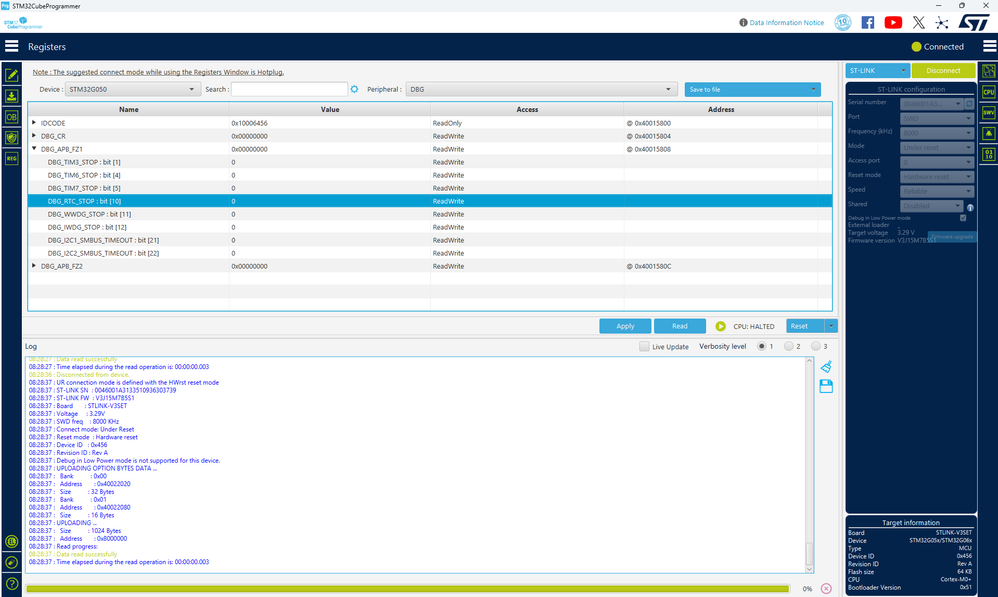Open the Option Bytes OB sidebar icon
Viewport: 998px width, 597px height.
[x=11, y=117]
